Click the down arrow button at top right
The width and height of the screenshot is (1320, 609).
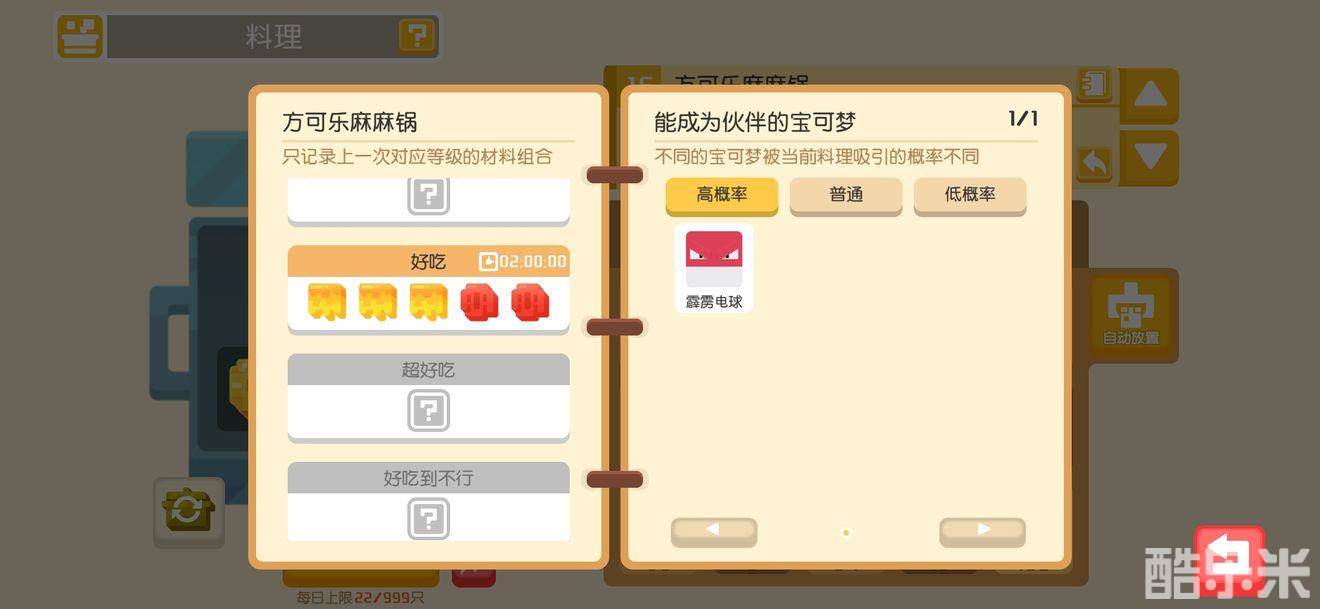click(x=1150, y=157)
